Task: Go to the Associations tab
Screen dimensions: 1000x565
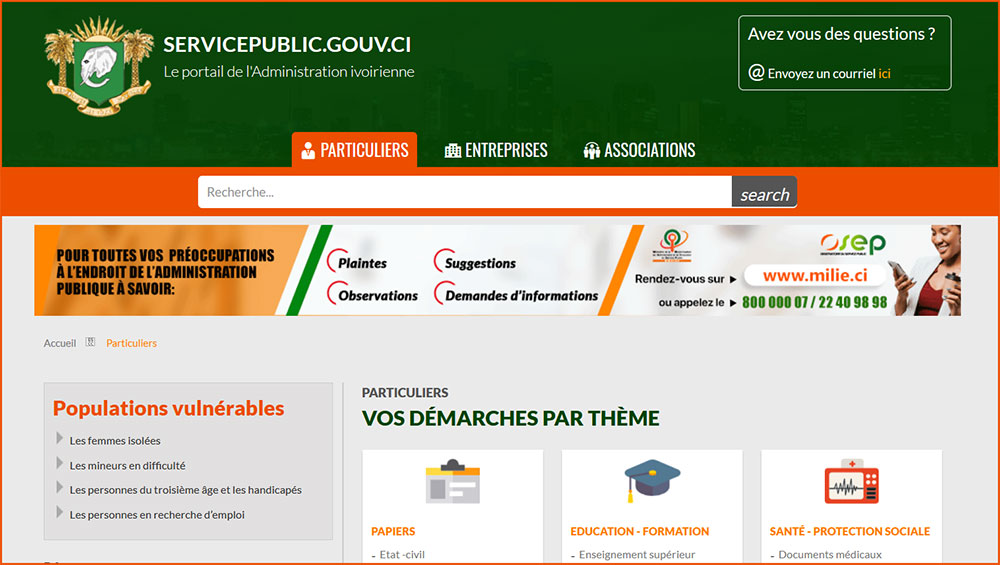Action: coord(639,150)
